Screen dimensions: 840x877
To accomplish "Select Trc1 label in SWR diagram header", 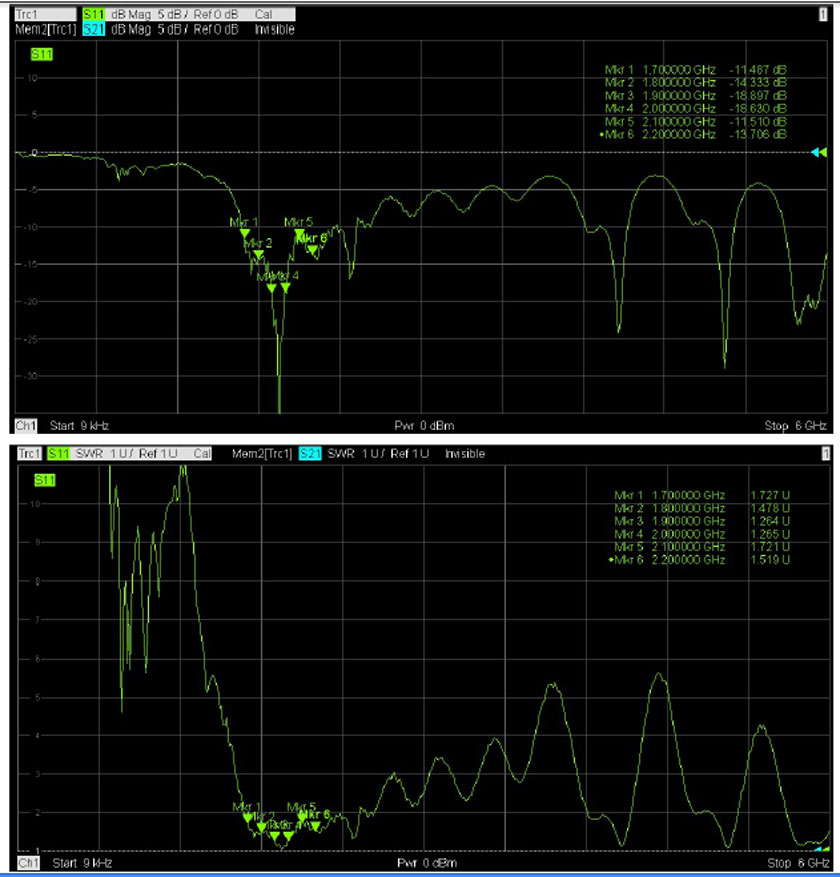I will 29,454.
